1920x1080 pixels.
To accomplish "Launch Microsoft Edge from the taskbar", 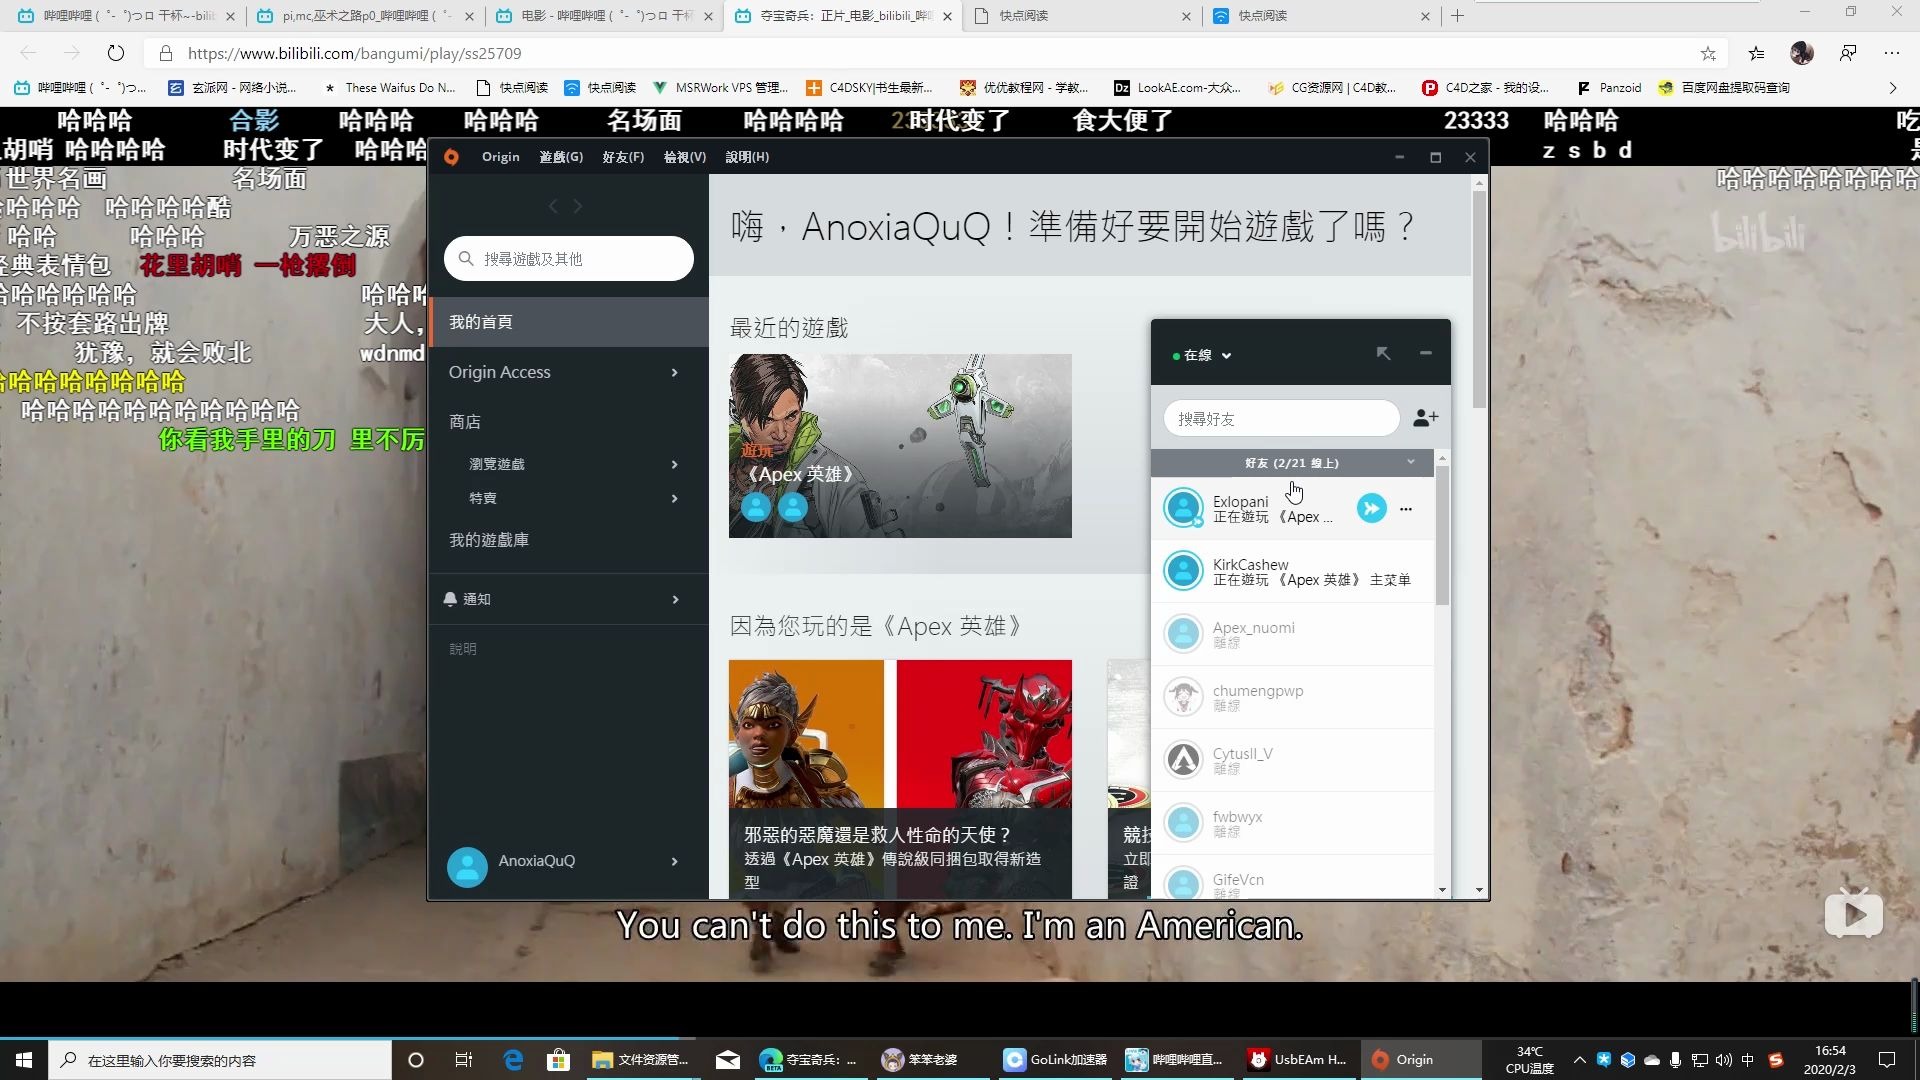I will click(x=513, y=1060).
